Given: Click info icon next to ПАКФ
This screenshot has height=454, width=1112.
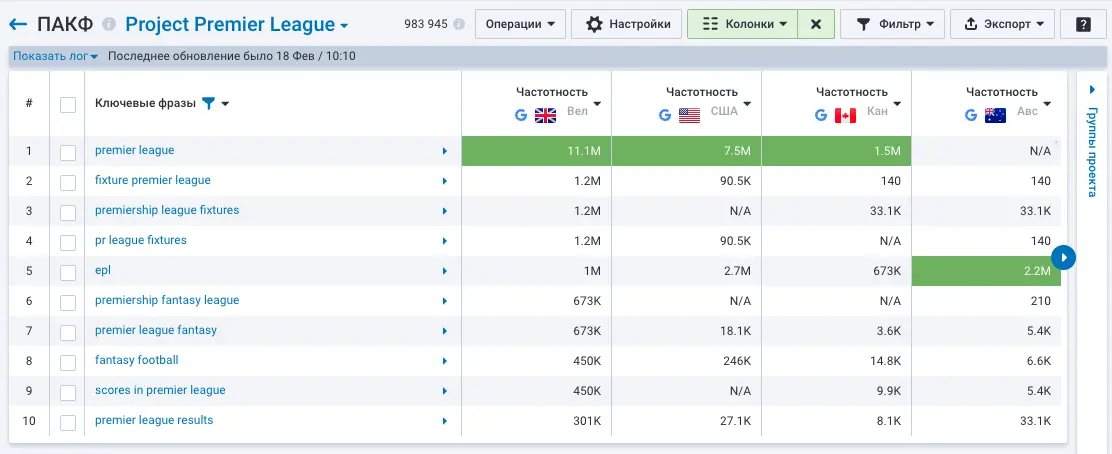Looking at the screenshot, I should (x=109, y=24).
